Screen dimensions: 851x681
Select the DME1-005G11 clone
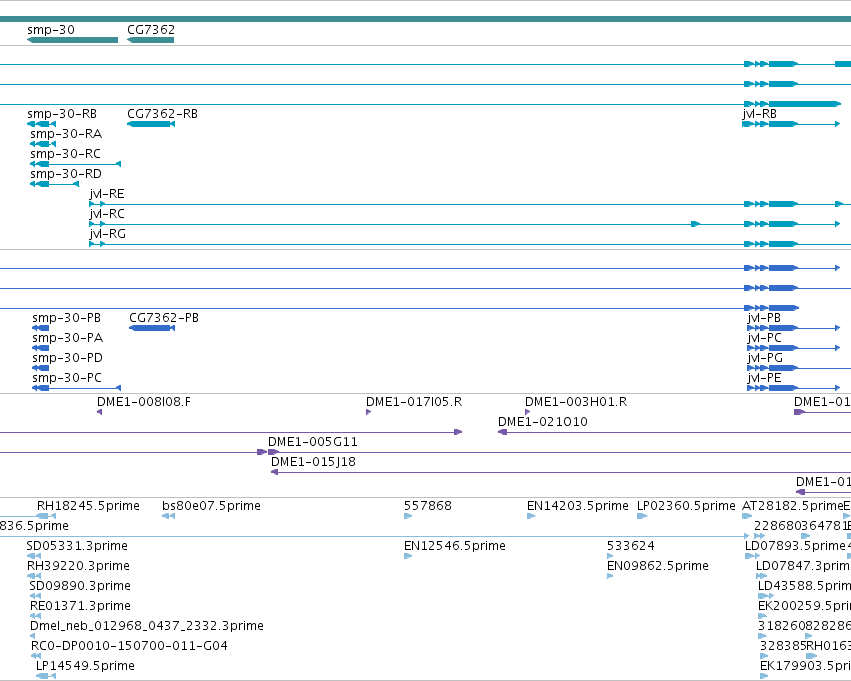pos(559,452)
